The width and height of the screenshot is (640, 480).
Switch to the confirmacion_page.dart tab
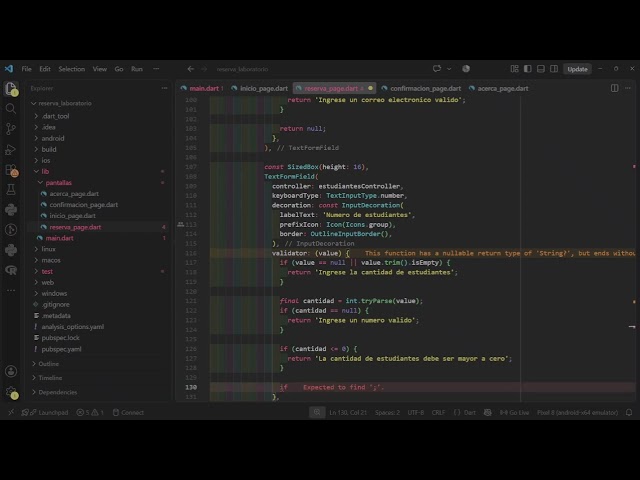click(421, 88)
